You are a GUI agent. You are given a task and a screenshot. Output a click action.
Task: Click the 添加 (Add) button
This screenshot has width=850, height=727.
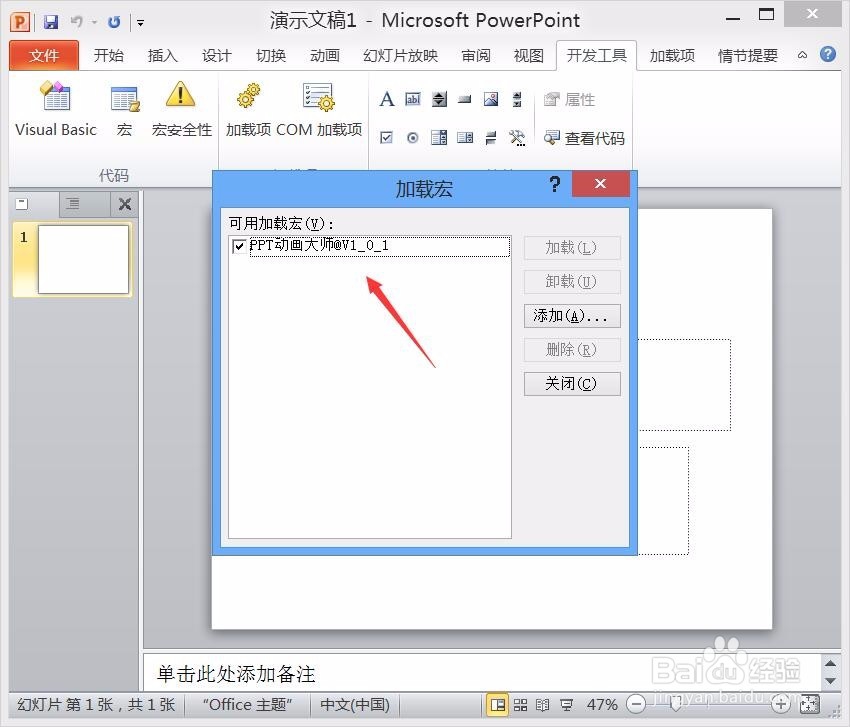click(571, 316)
